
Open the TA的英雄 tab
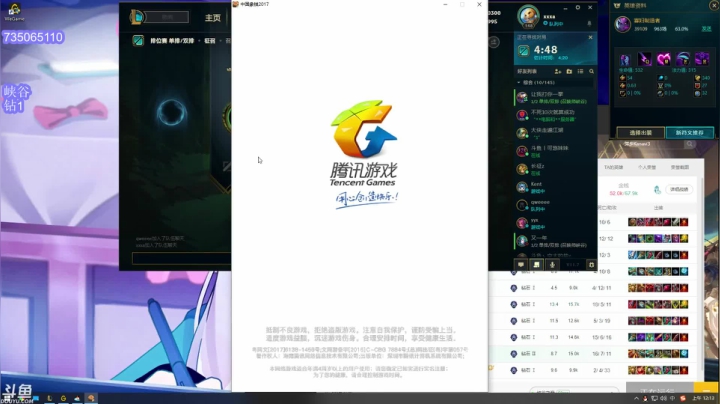pyautogui.click(x=613, y=168)
